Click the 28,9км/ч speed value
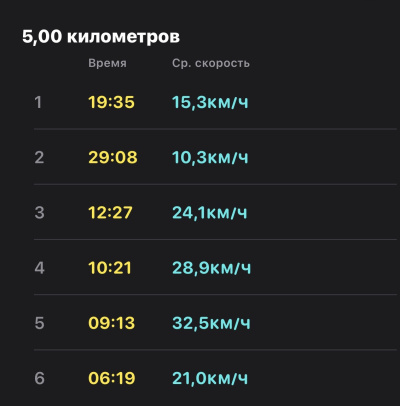This screenshot has width=400, height=406. tap(211, 268)
